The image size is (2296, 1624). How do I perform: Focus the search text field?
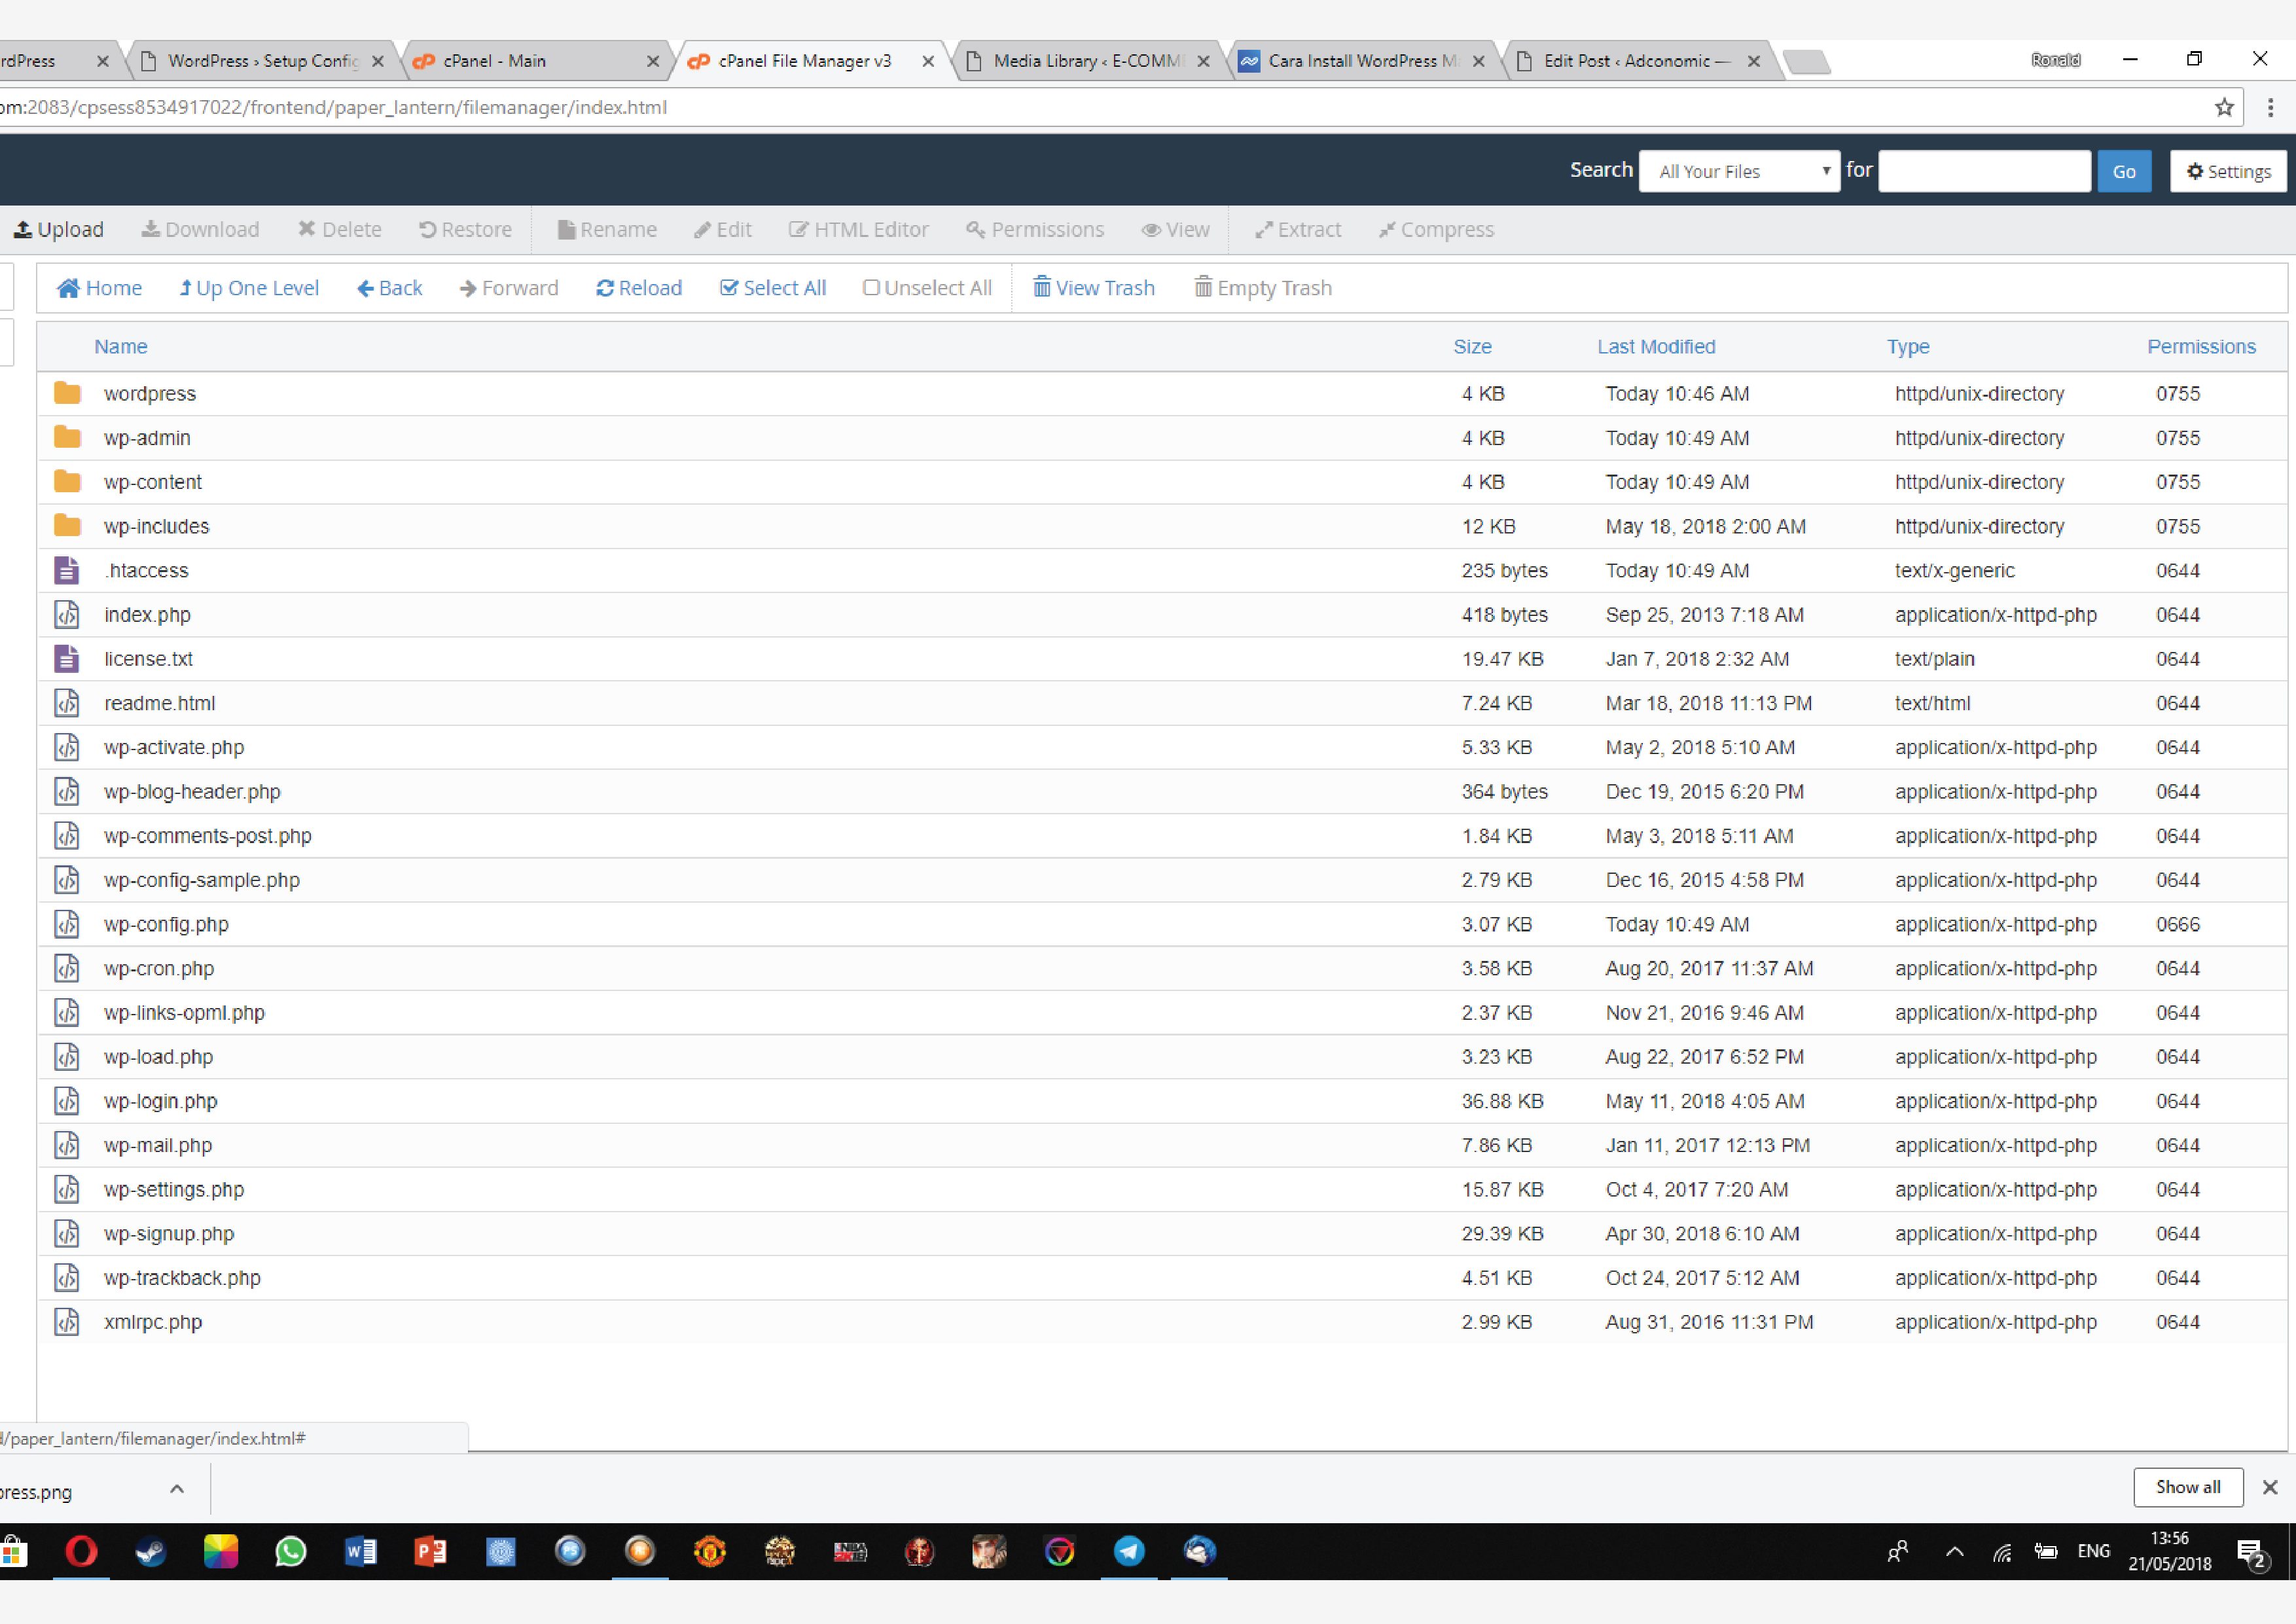[1984, 171]
